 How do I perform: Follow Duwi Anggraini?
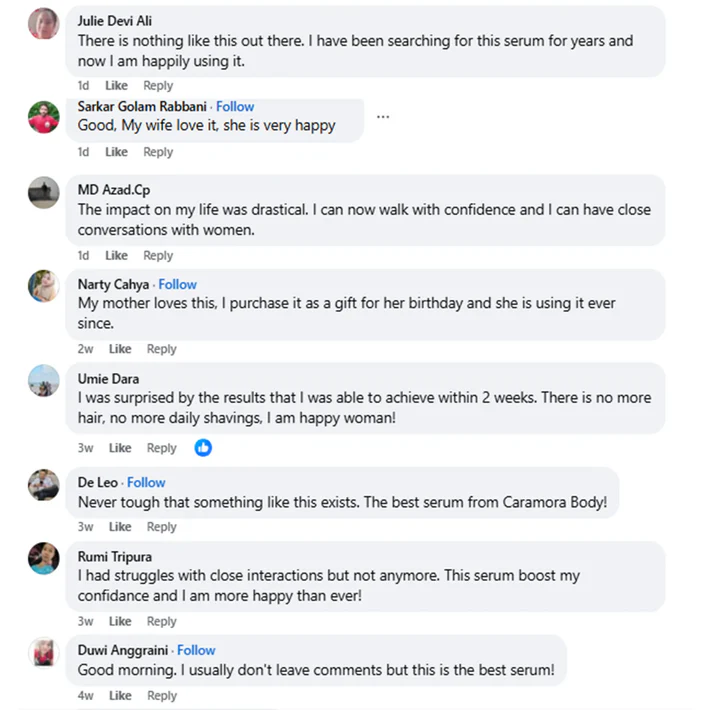click(196, 650)
